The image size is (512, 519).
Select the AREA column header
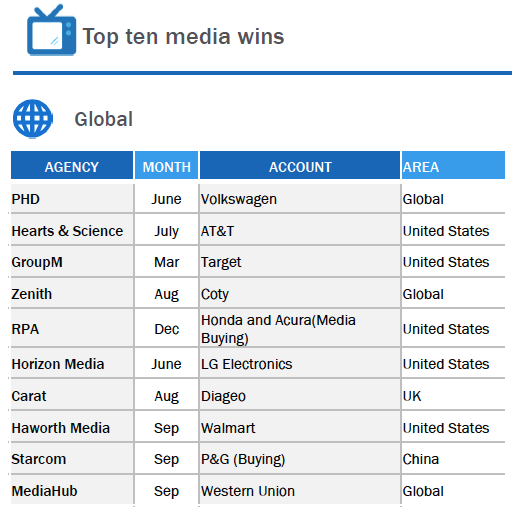453,165
